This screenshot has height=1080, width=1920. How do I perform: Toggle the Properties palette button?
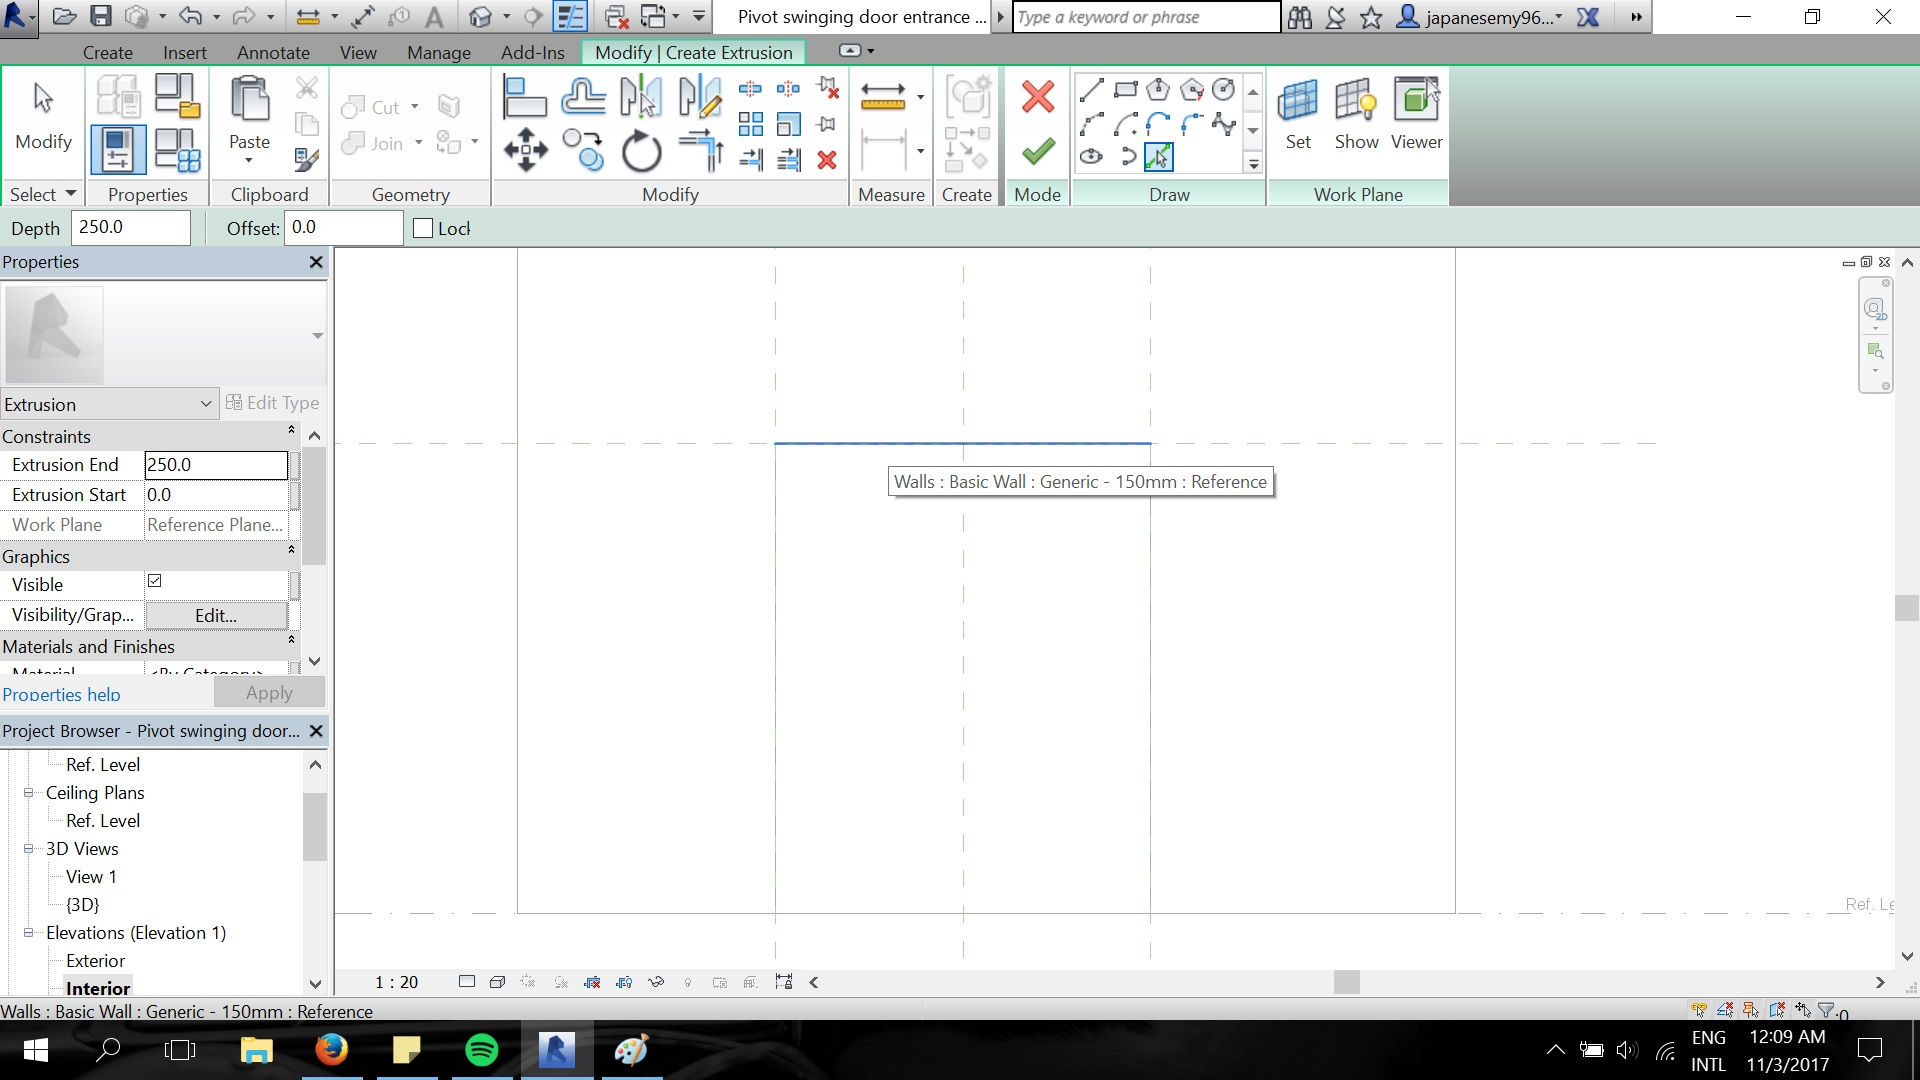118,150
